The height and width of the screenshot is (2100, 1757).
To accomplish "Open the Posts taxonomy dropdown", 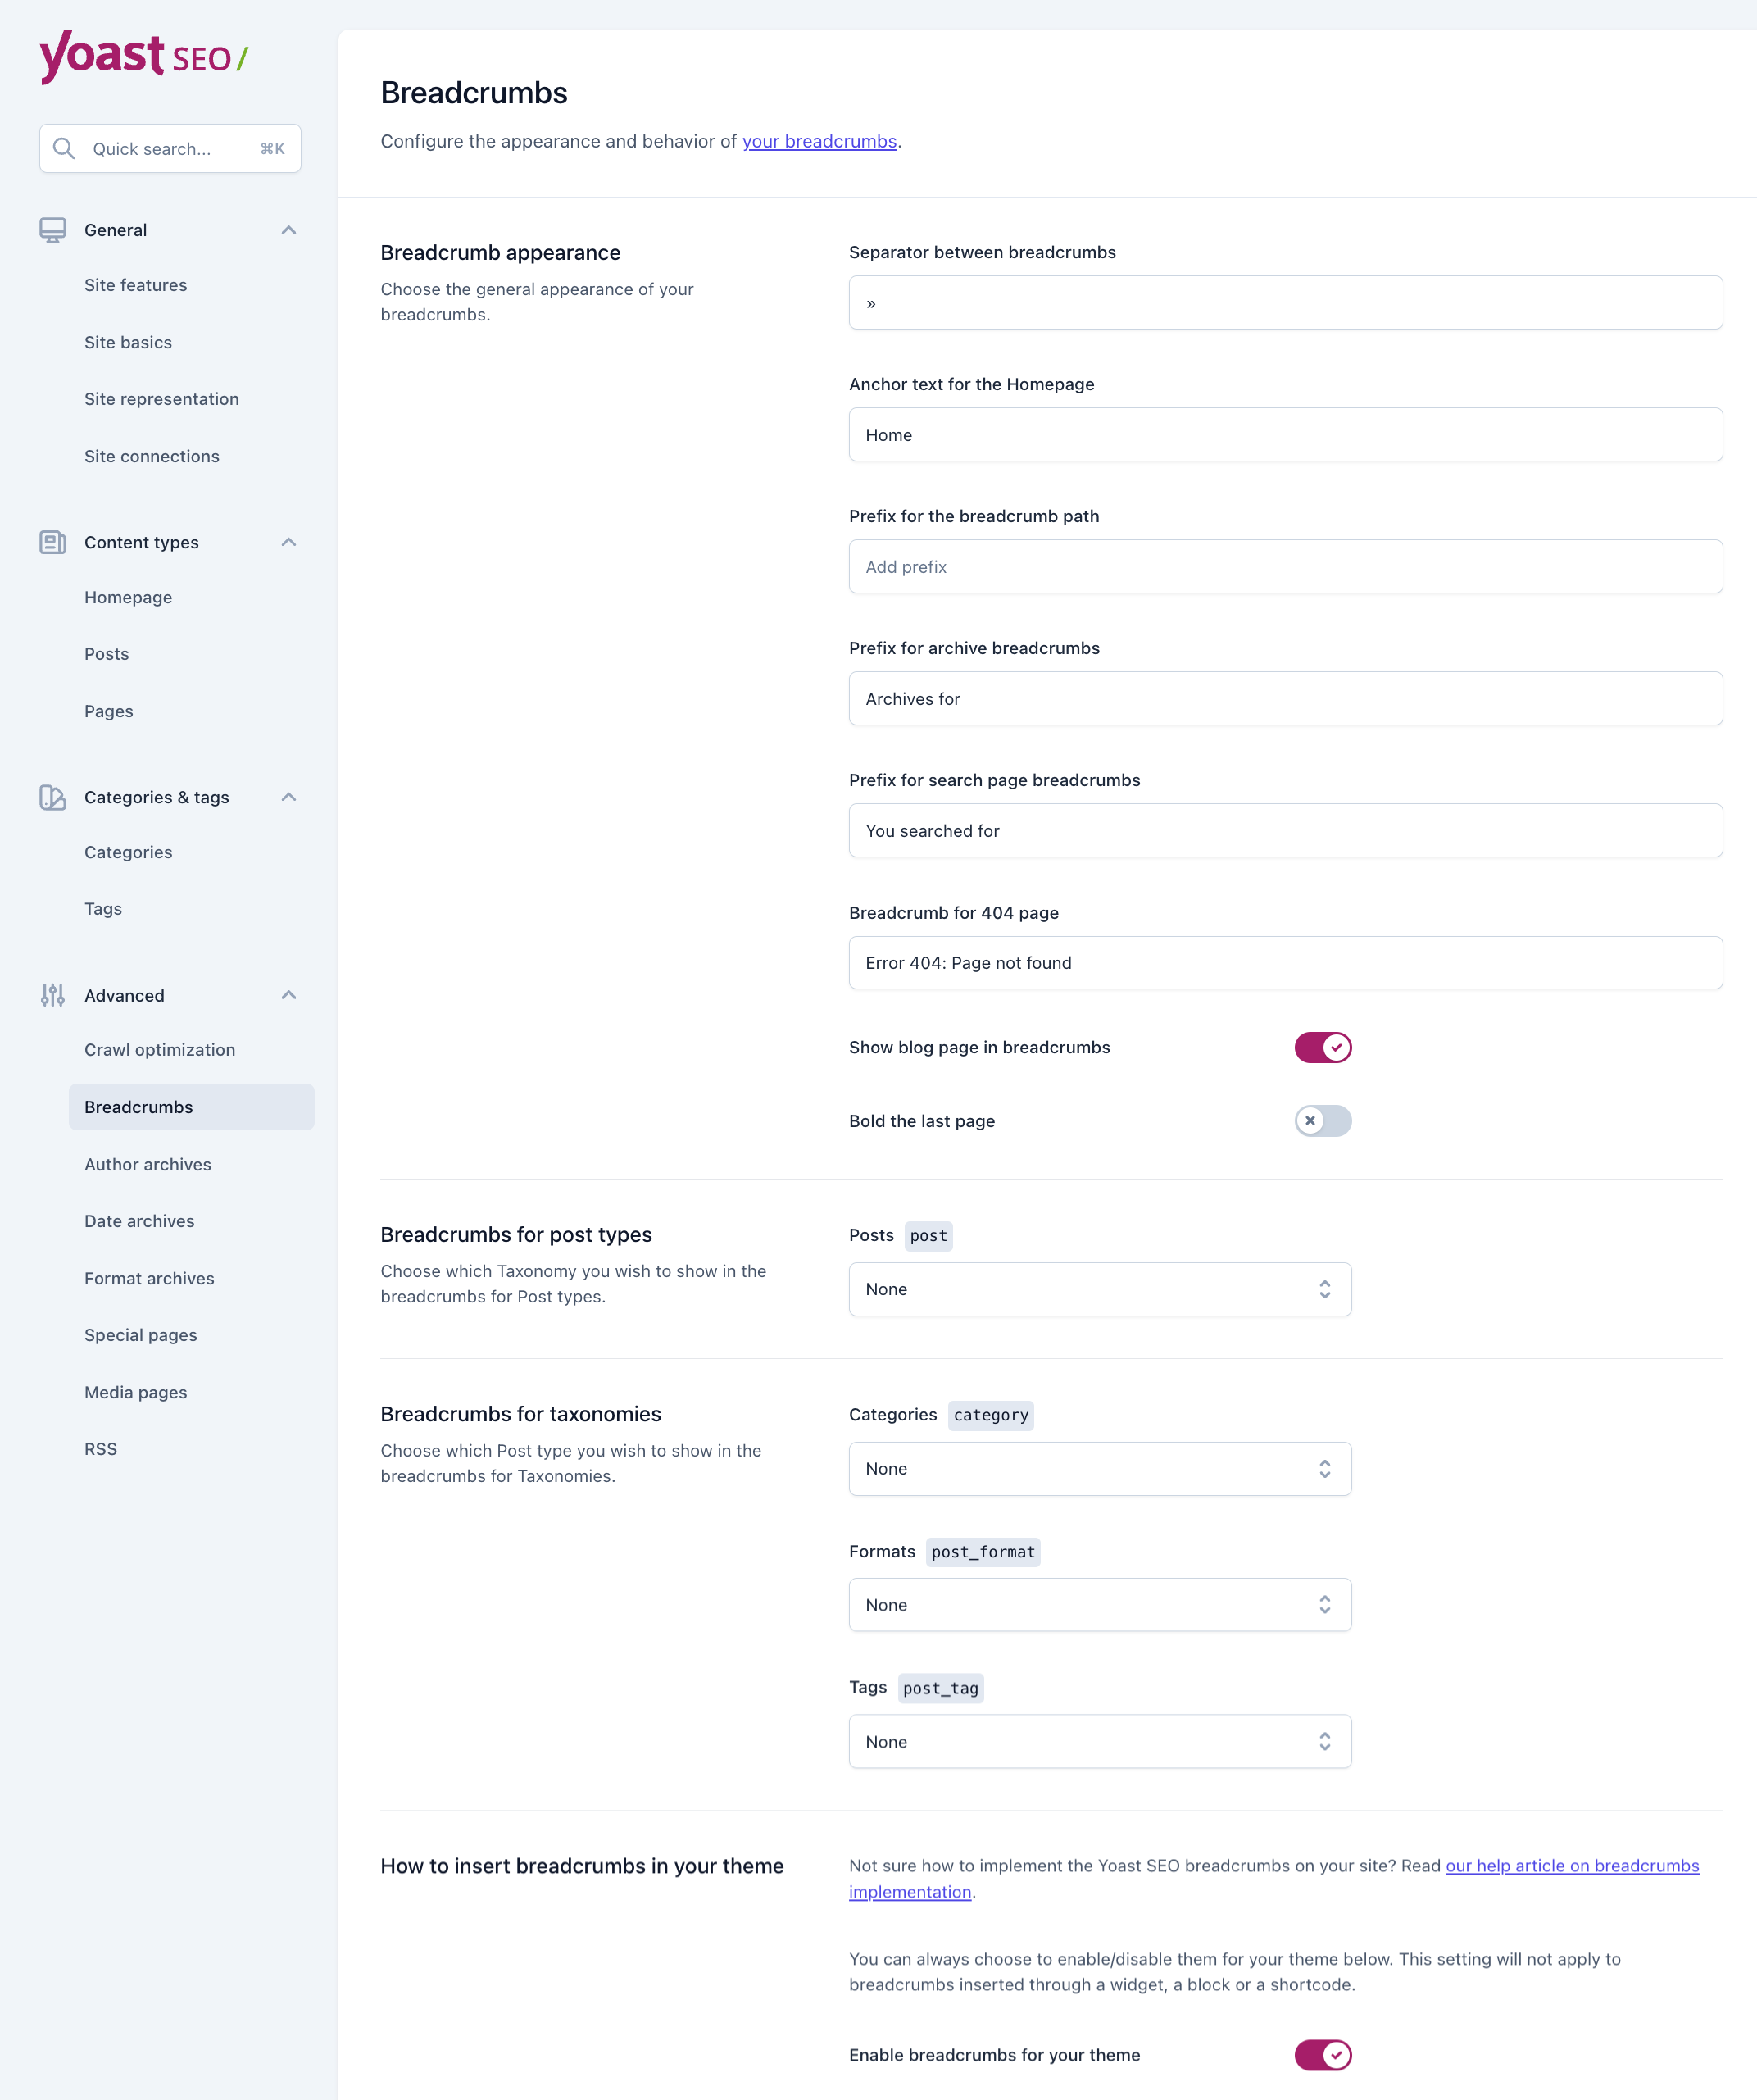I will [x=1099, y=1289].
